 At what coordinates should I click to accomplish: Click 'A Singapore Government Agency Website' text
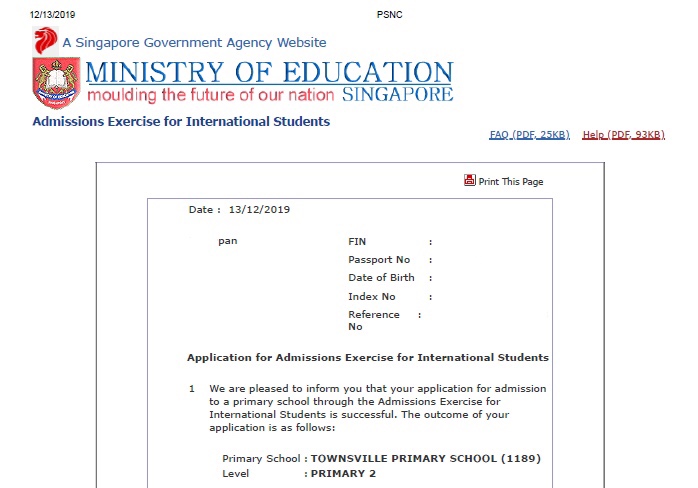(194, 43)
